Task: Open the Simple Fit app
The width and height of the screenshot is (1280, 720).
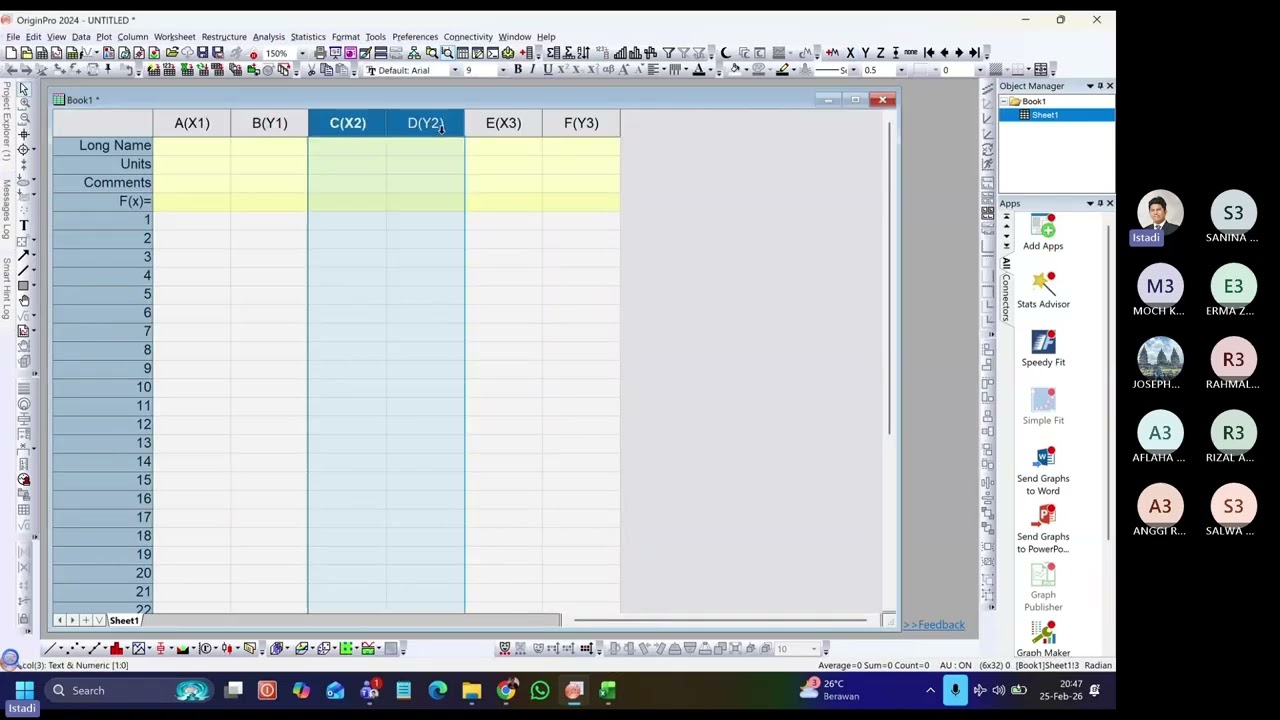Action: pyautogui.click(x=1043, y=407)
